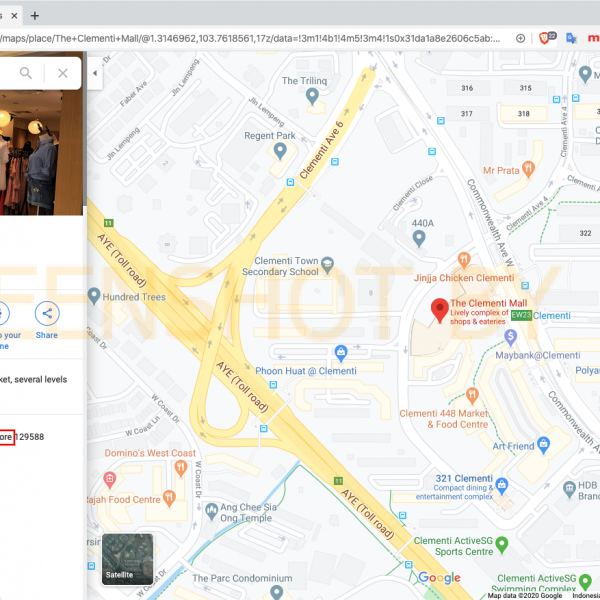Click the address bar URL
Viewport: 600px width, 600px height.
[x=250, y=38]
